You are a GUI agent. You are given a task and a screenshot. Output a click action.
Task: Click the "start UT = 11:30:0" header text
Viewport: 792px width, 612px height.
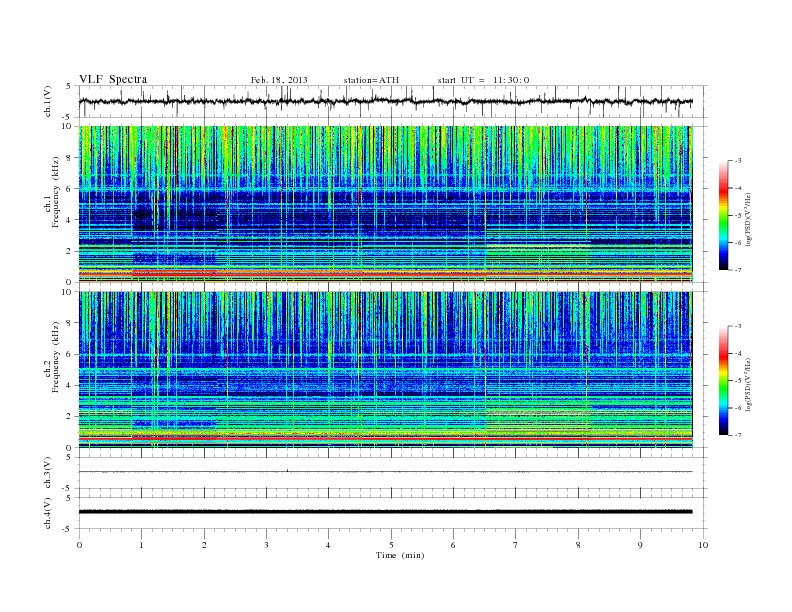(x=483, y=80)
